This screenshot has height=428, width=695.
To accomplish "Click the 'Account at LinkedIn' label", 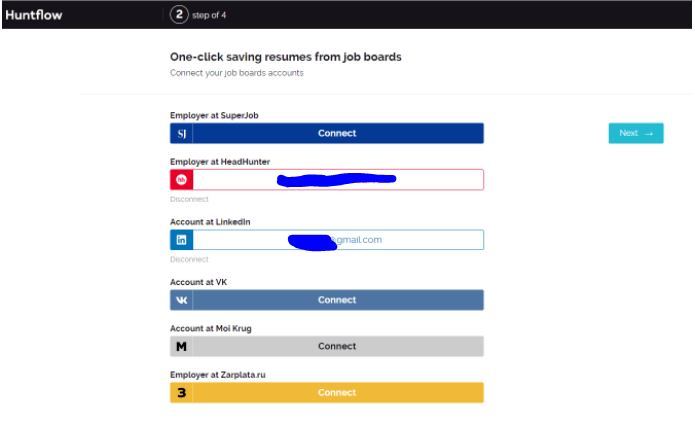I will pos(210,222).
